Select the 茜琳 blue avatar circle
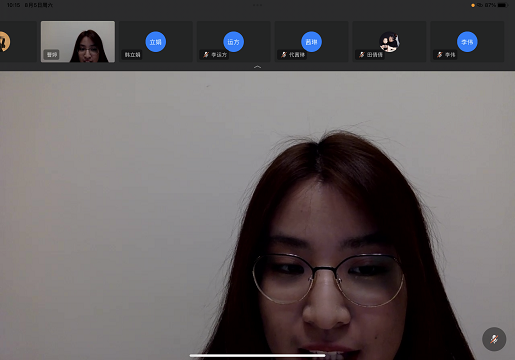Screen dimensions: 515x360 pos(311,42)
